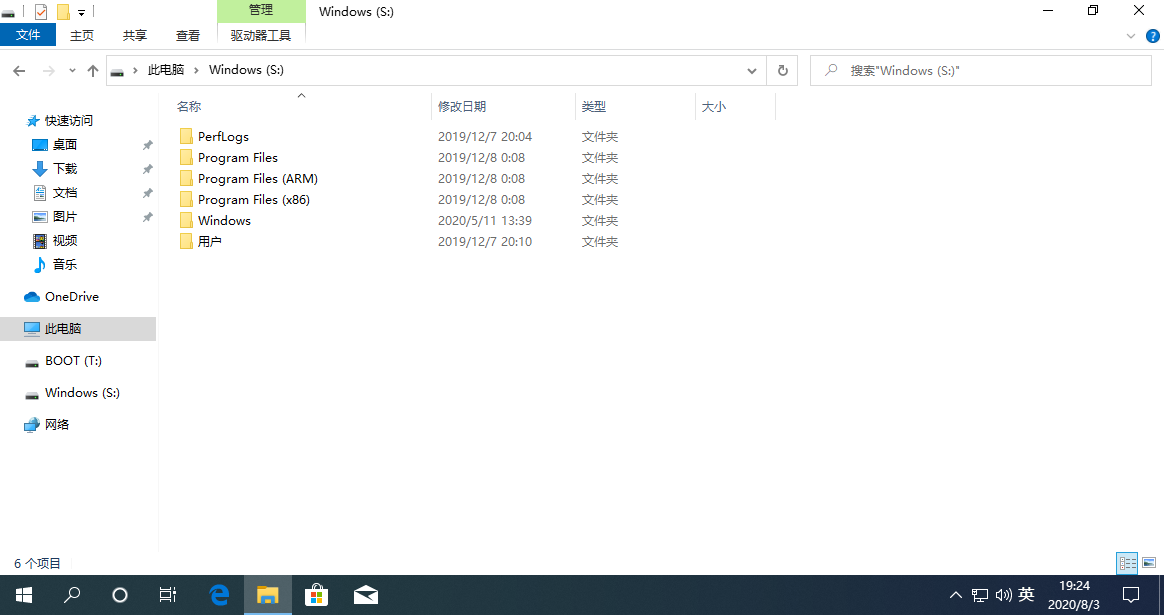Open Task View on the taskbar
1164x615 pixels.
(168, 594)
